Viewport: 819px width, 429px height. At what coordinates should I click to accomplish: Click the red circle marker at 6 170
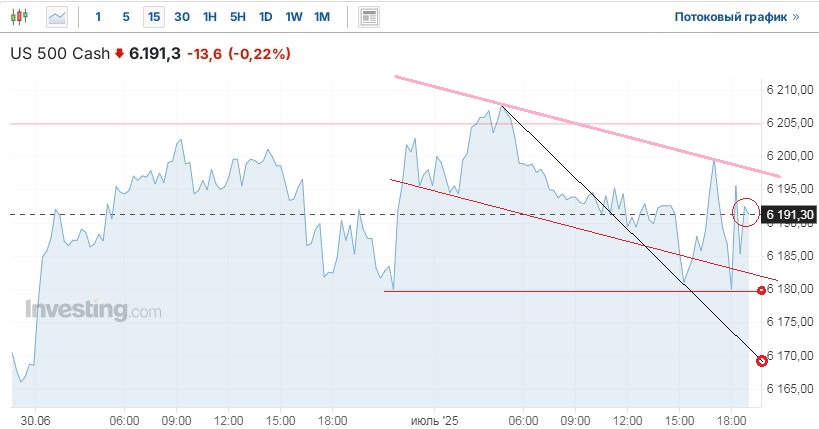click(762, 360)
